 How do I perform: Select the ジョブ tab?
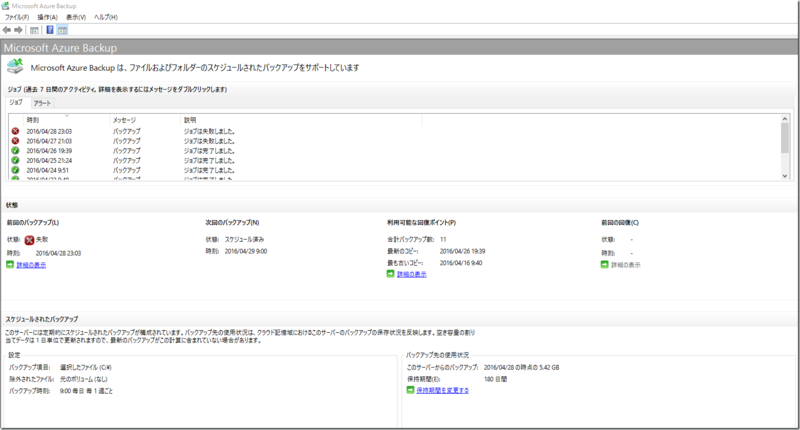[x=16, y=103]
